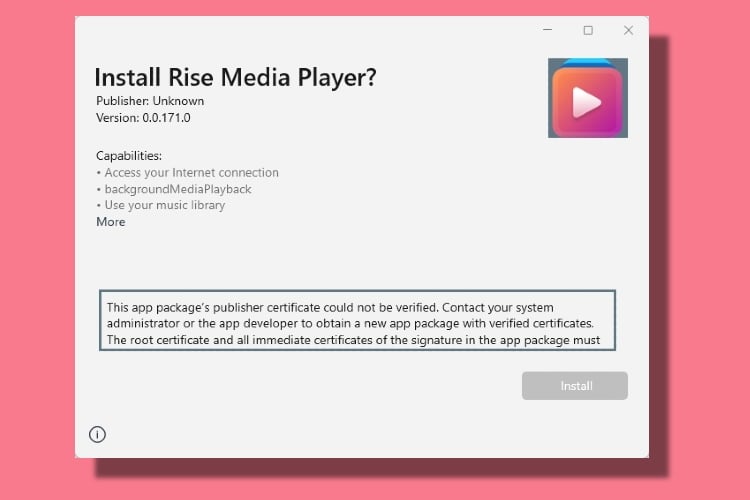The image size is (750, 500).
Task: Select the 'Publisher: Unknown' text
Action: coord(150,101)
